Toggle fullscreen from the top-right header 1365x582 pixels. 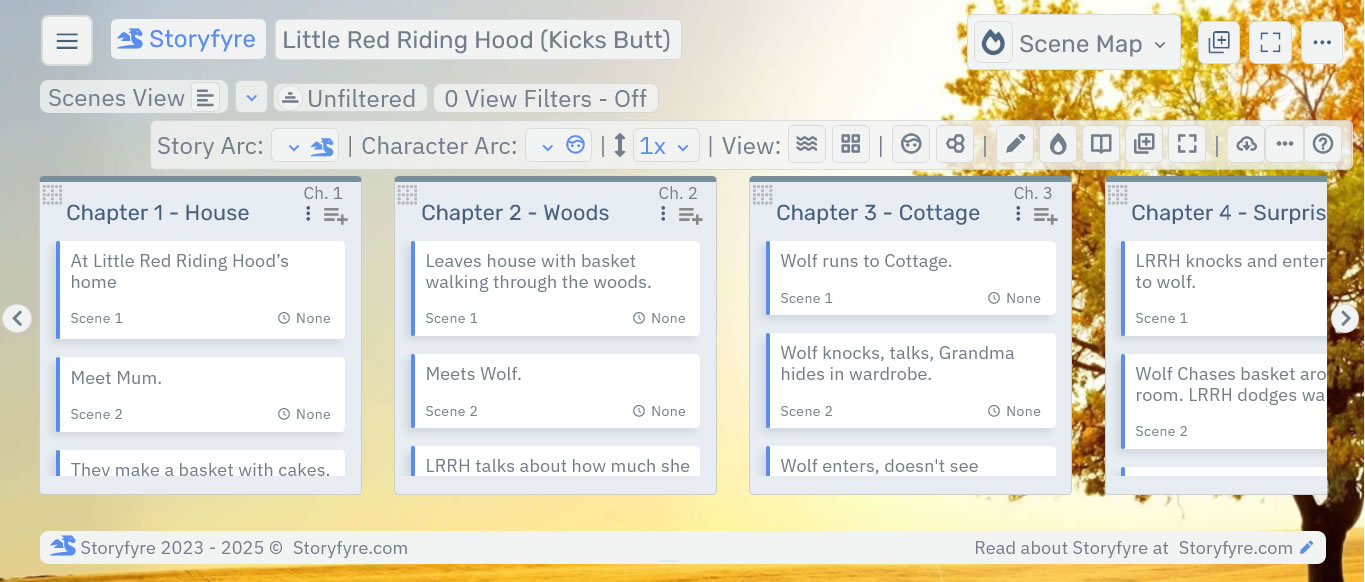pyautogui.click(x=1270, y=42)
